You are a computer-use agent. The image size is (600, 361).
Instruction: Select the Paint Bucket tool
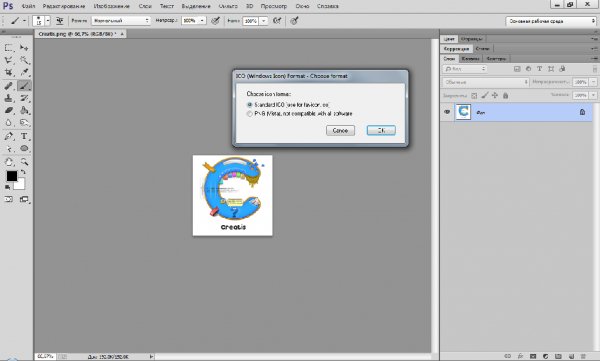click(24, 110)
